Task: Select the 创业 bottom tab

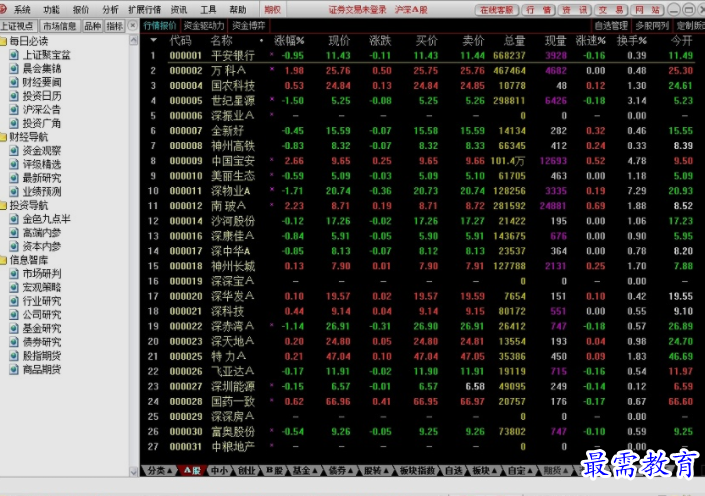Action: pyautogui.click(x=246, y=470)
